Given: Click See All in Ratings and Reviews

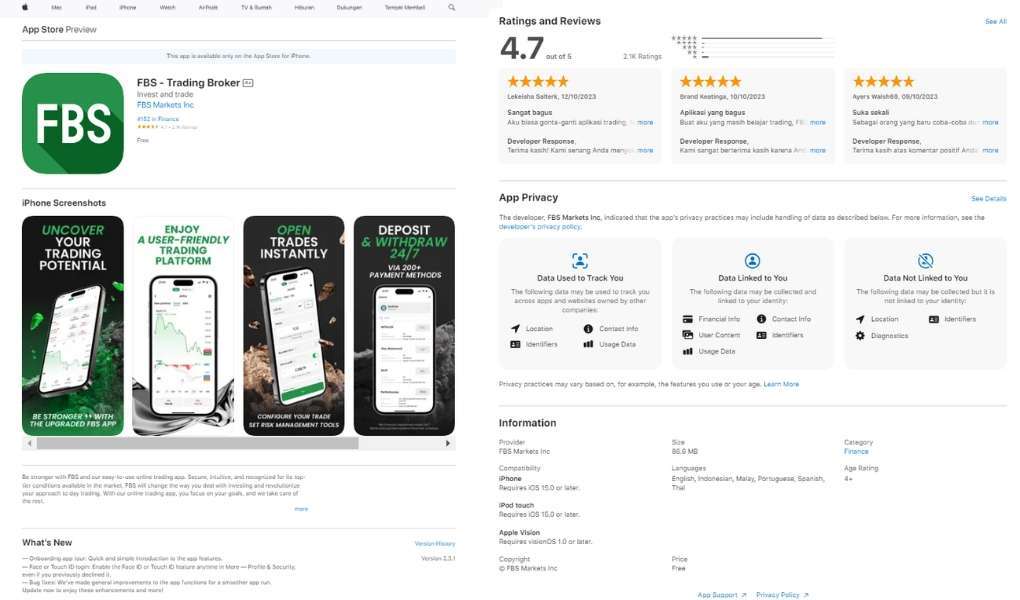Looking at the screenshot, I should click(995, 21).
